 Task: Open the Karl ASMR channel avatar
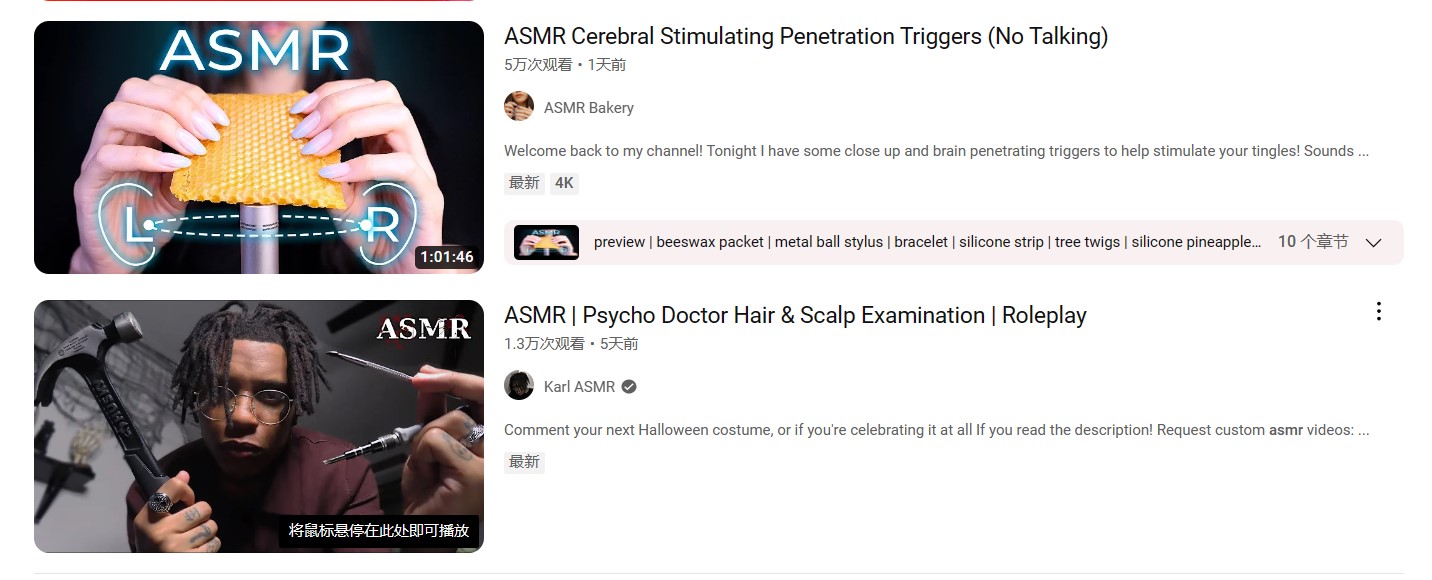pos(519,386)
